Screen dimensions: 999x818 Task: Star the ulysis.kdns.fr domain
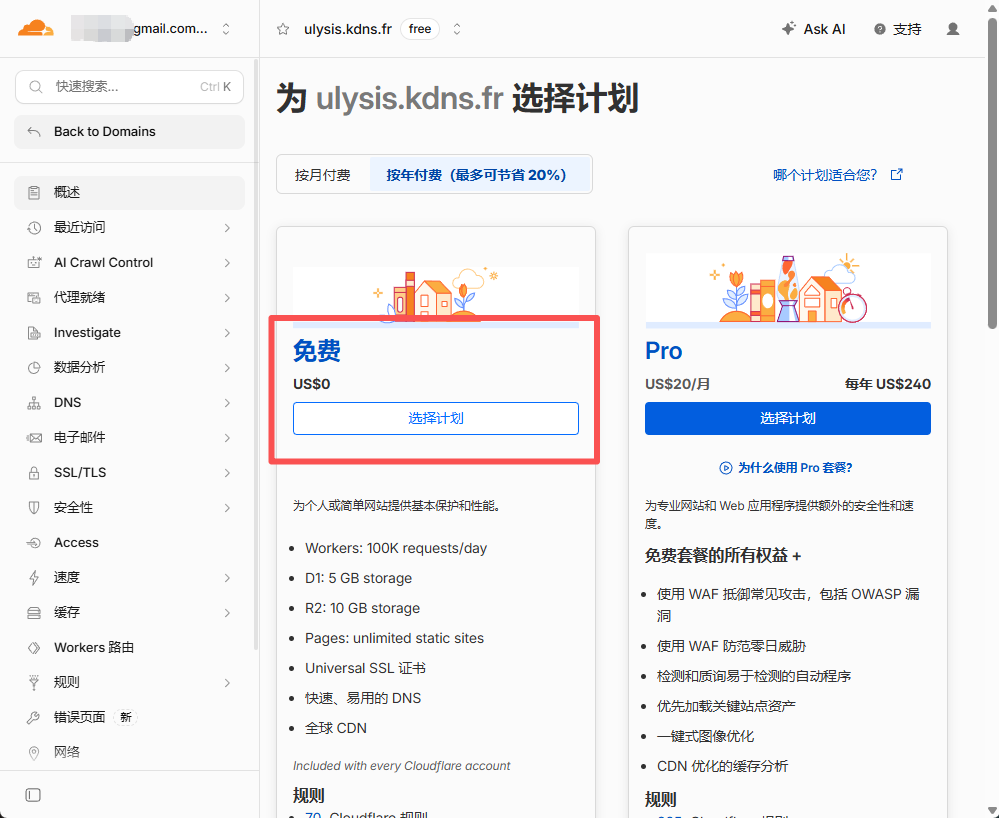(x=283, y=29)
